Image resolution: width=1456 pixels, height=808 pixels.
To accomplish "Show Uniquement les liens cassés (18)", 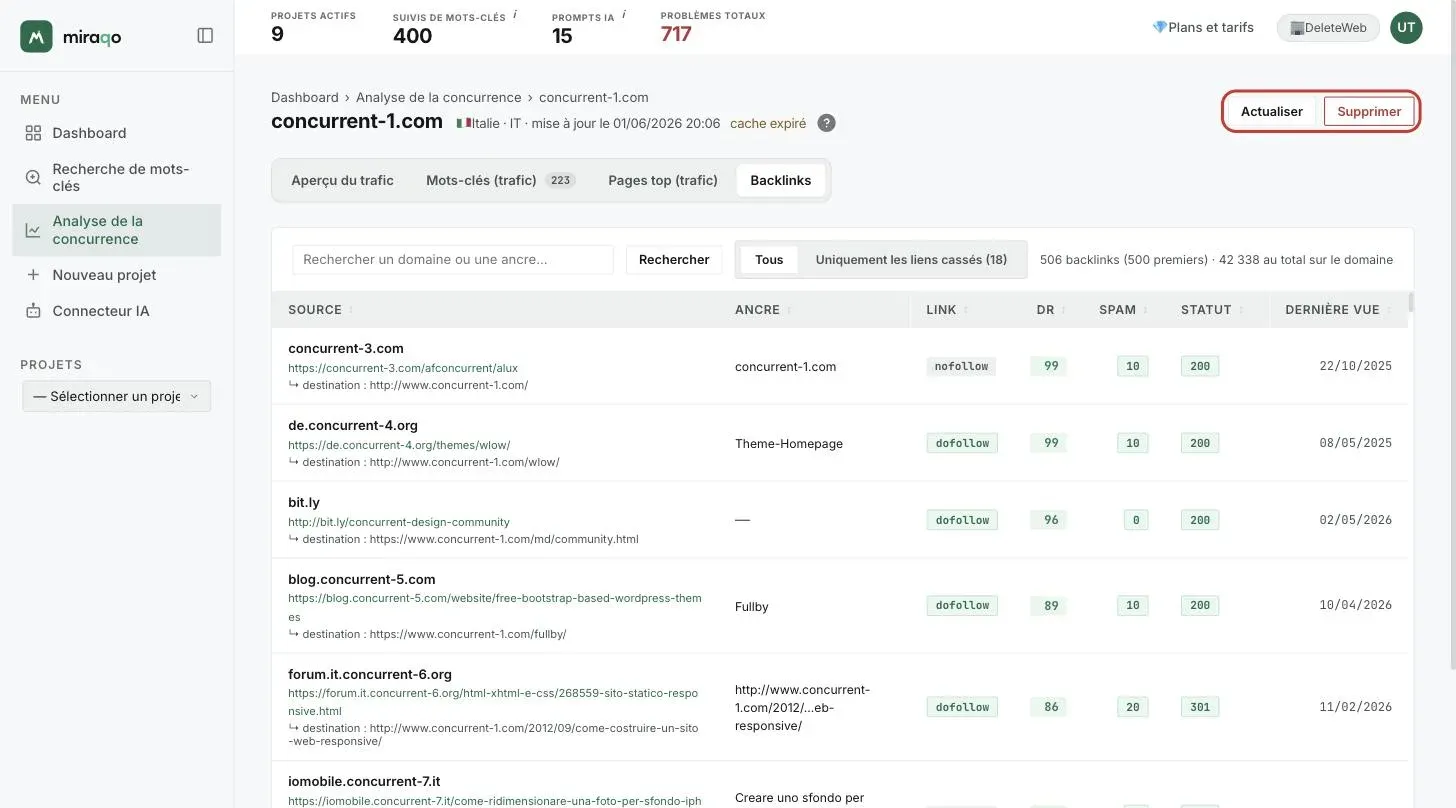I will 911,259.
